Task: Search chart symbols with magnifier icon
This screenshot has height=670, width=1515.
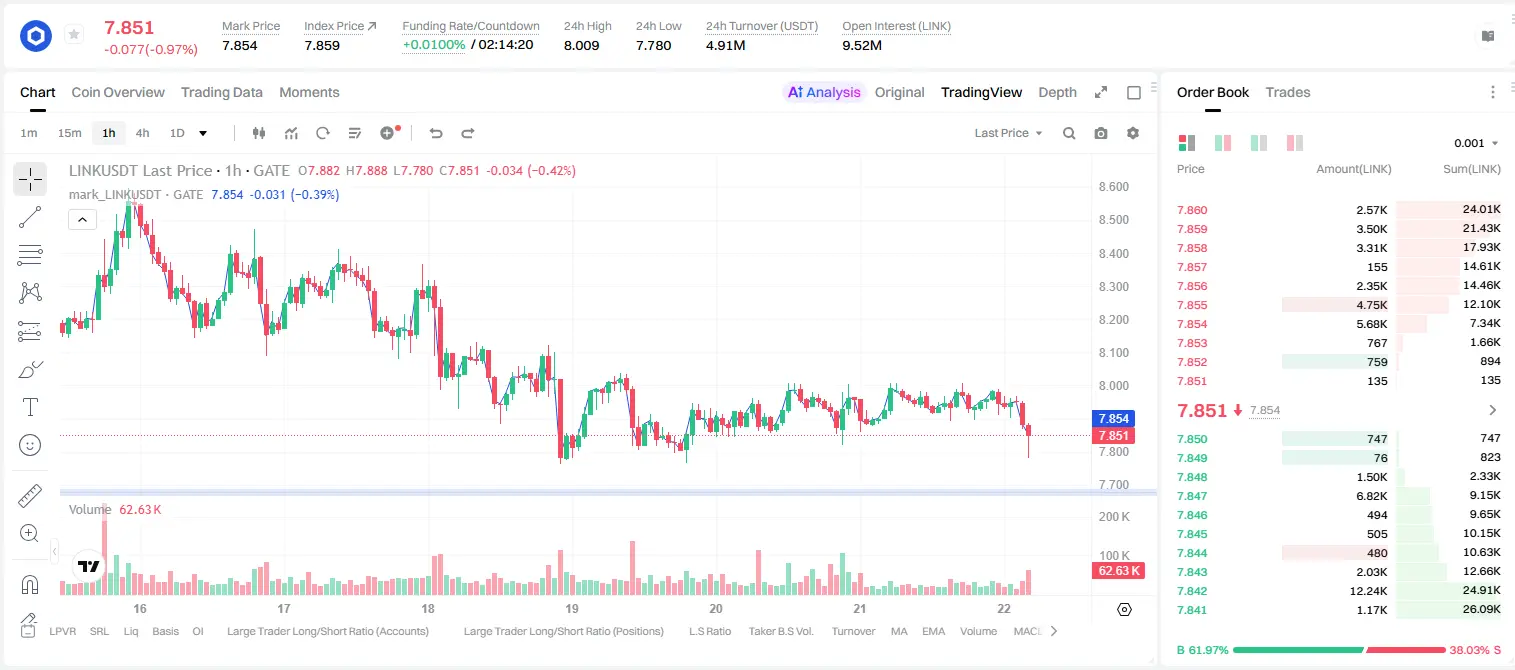Action: click(1069, 133)
